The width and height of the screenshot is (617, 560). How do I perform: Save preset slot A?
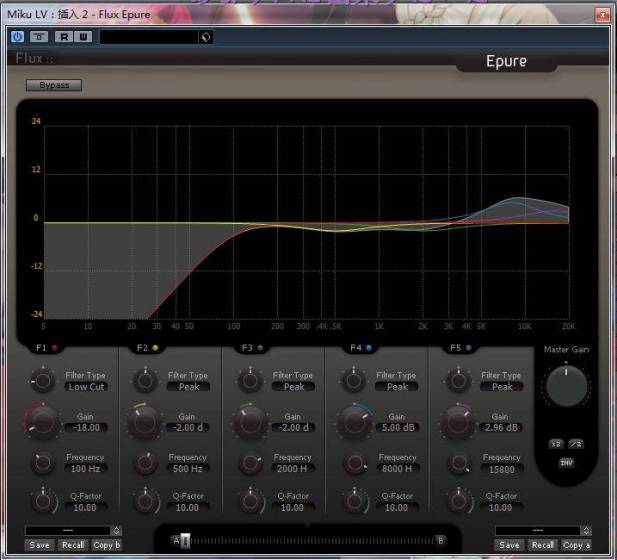pos(40,545)
